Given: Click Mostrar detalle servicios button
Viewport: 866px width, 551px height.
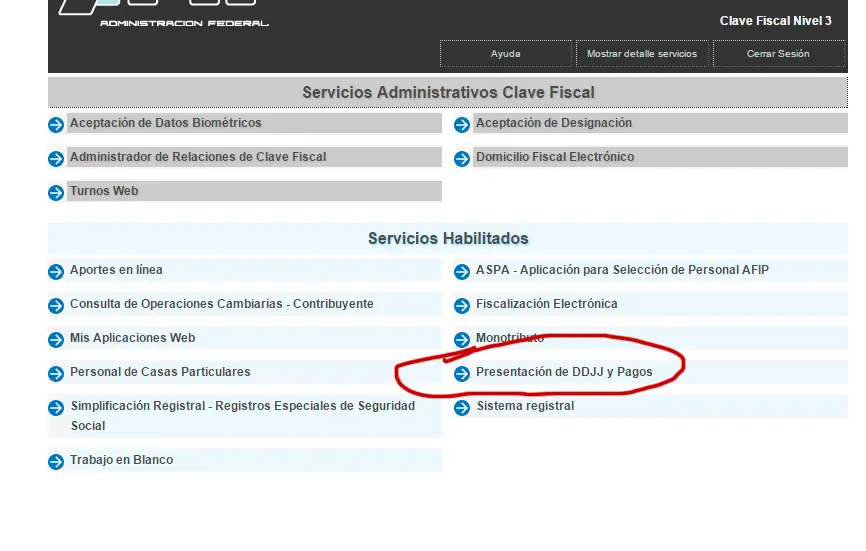Looking at the screenshot, I should [642, 54].
